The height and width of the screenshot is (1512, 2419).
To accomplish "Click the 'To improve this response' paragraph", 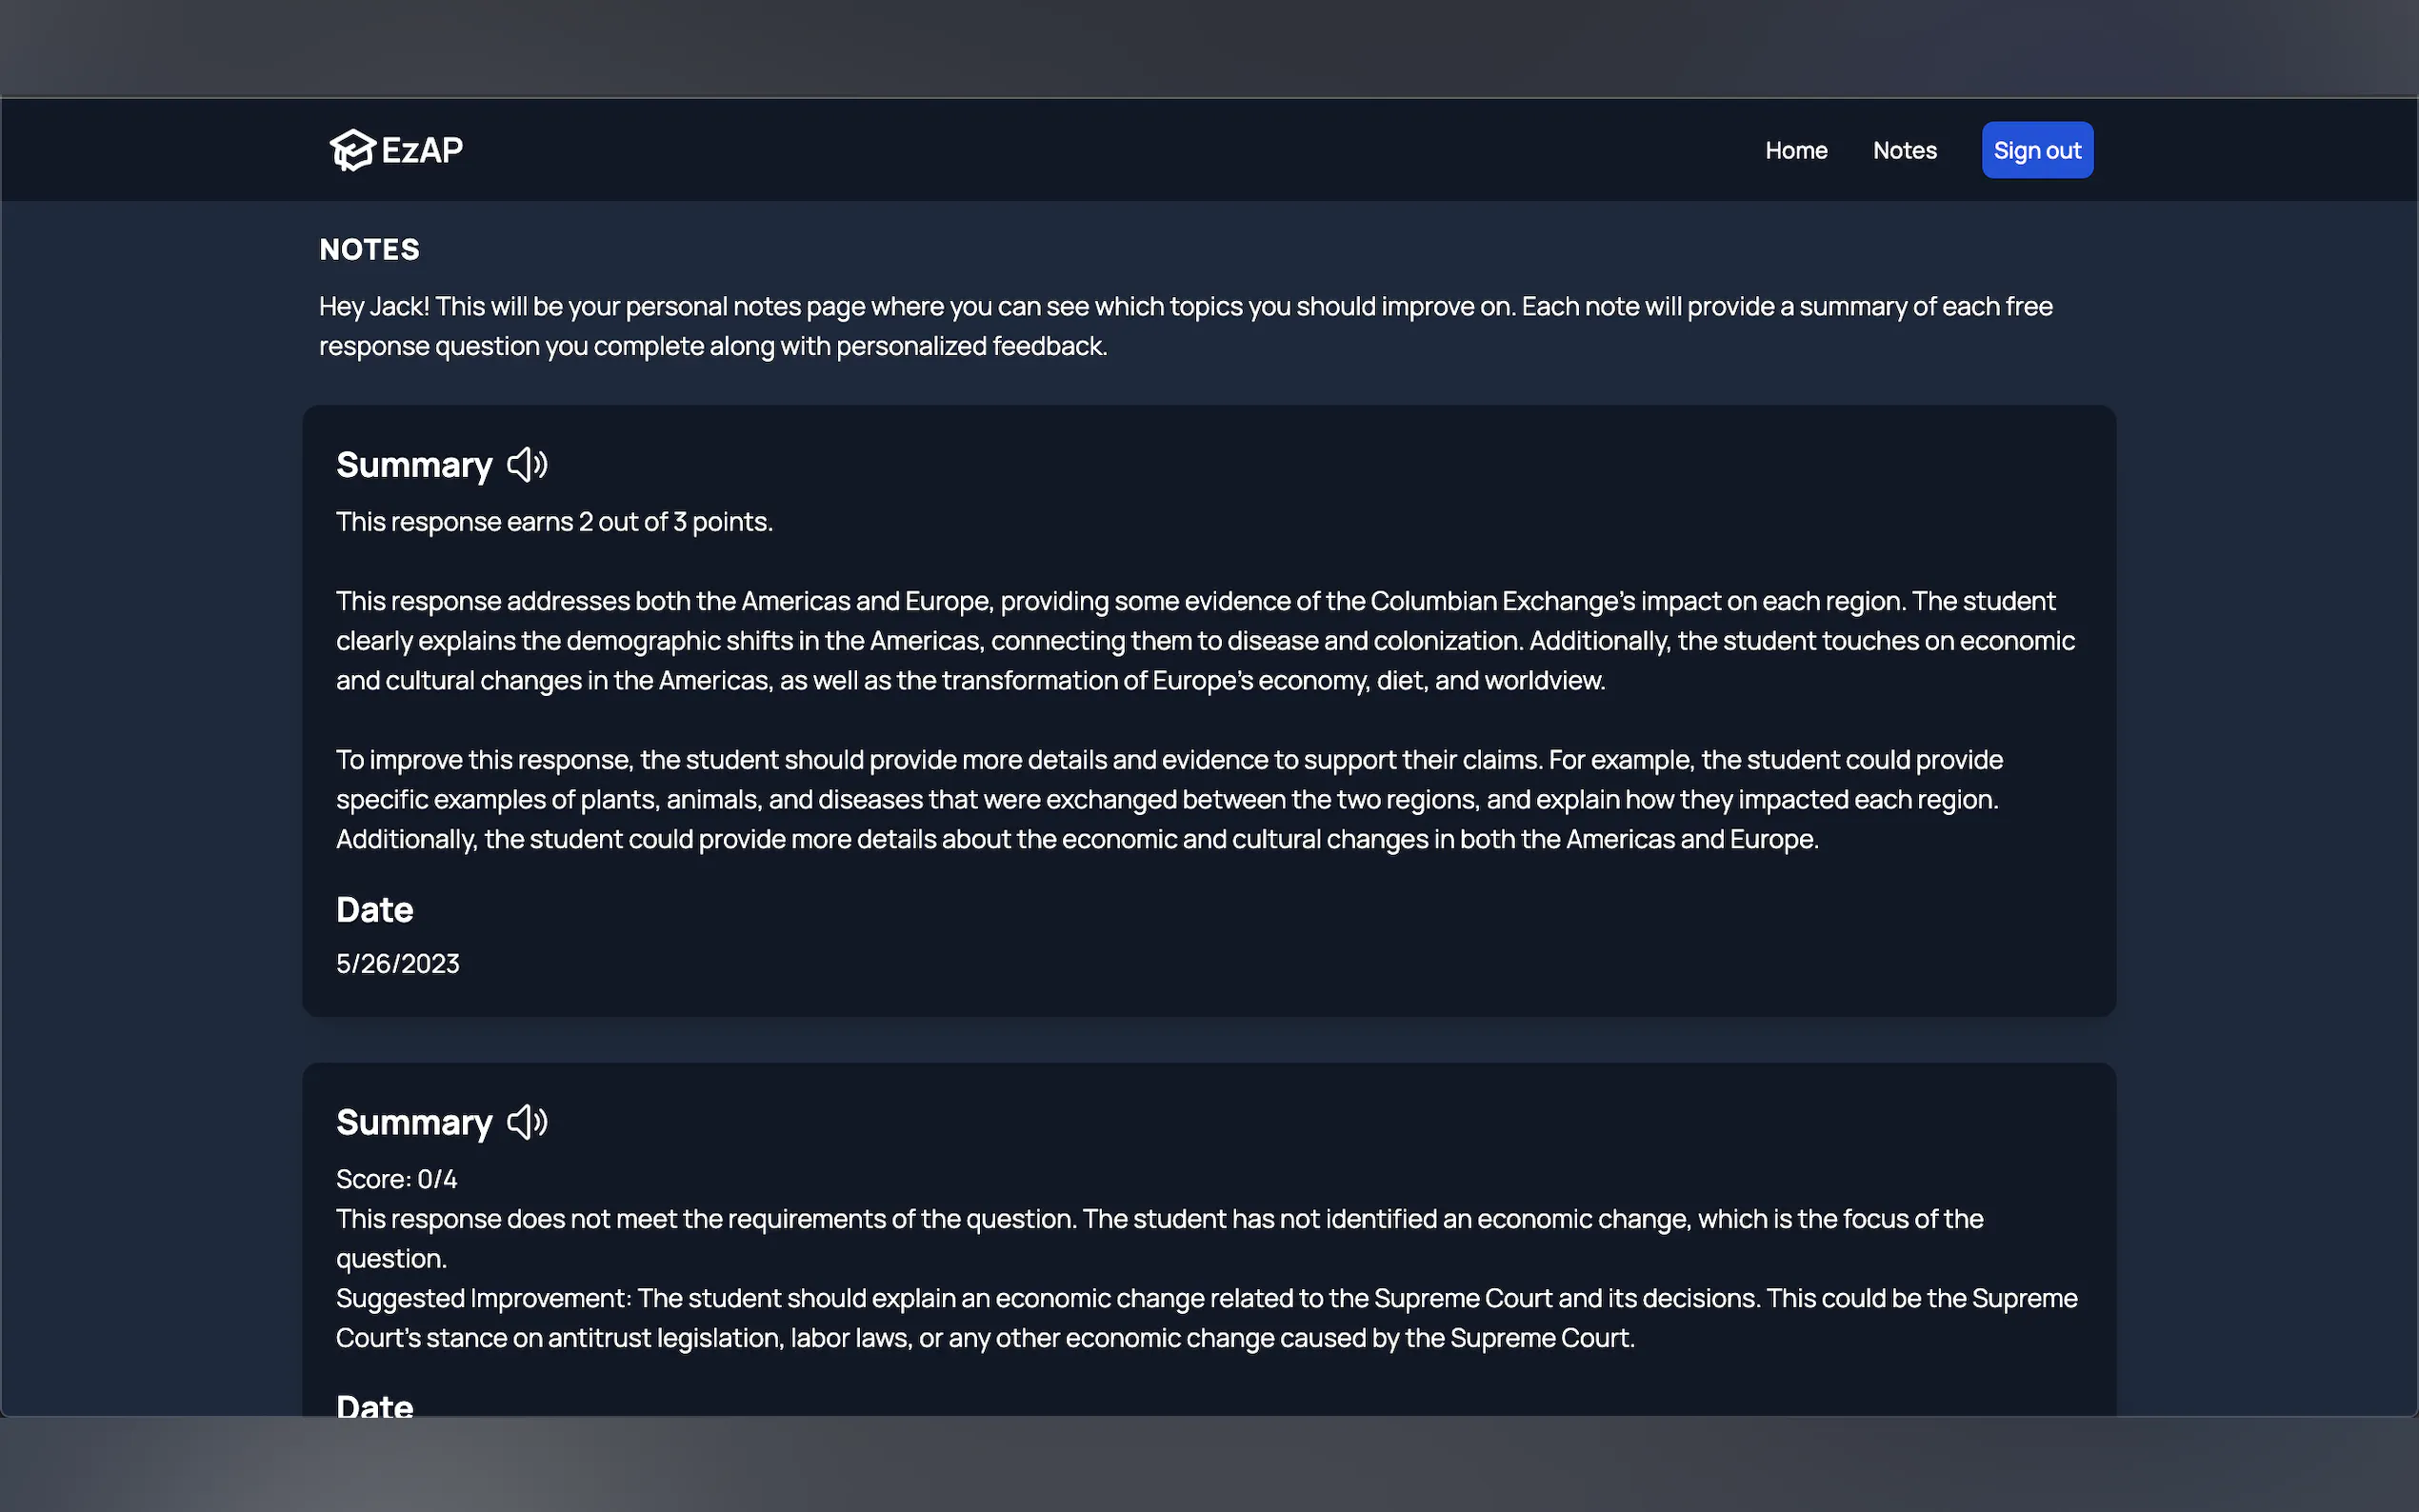I will (x=1168, y=799).
